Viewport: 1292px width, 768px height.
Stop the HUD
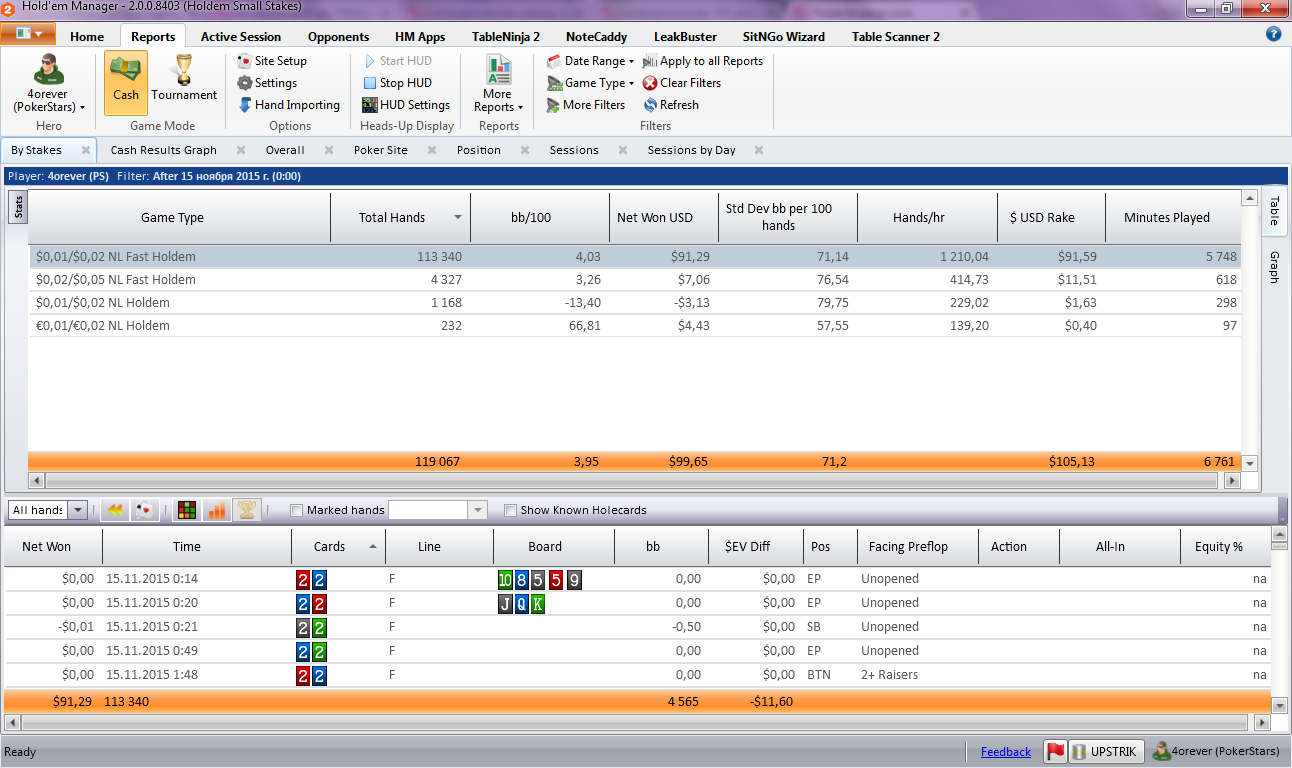[x=397, y=83]
